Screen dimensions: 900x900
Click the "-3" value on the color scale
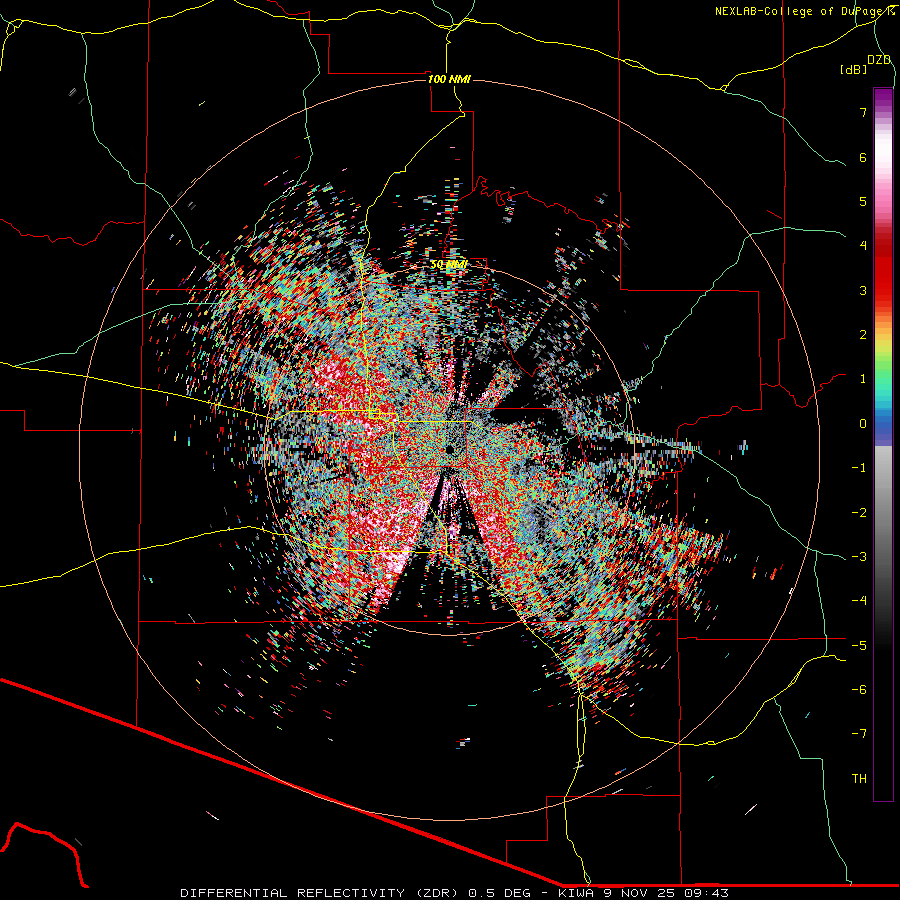(859, 557)
